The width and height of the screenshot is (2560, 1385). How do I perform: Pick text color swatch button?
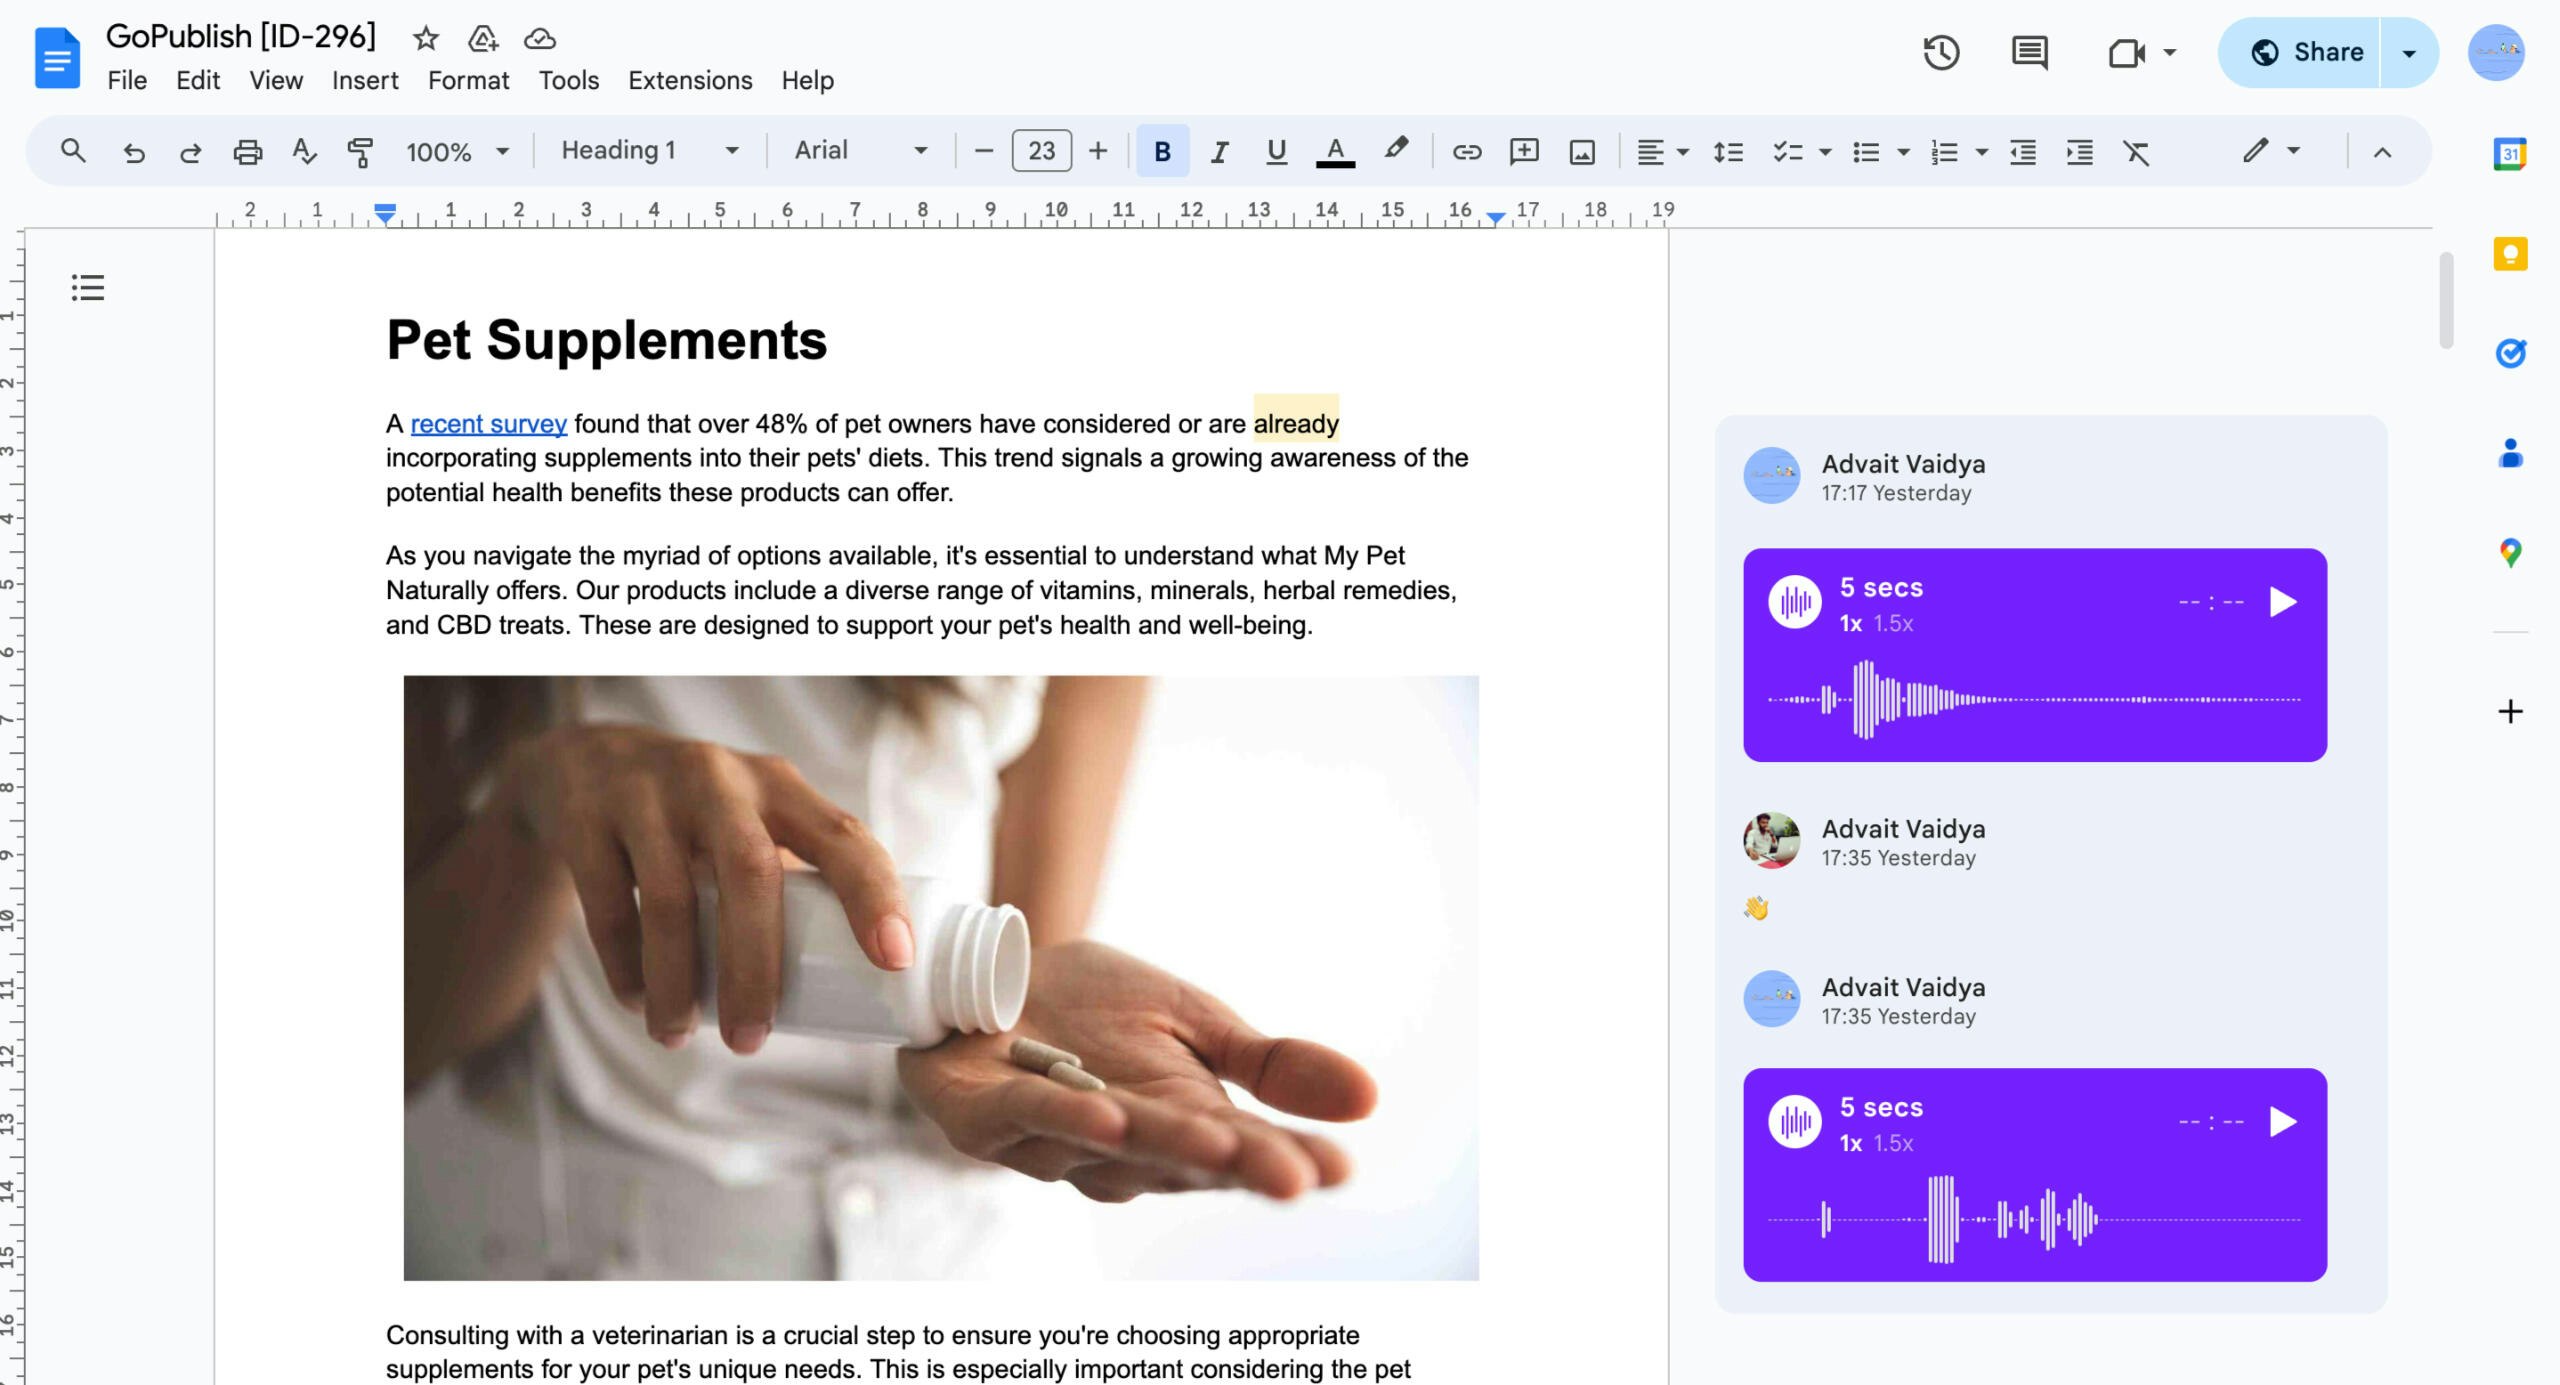(x=1335, y=152)
